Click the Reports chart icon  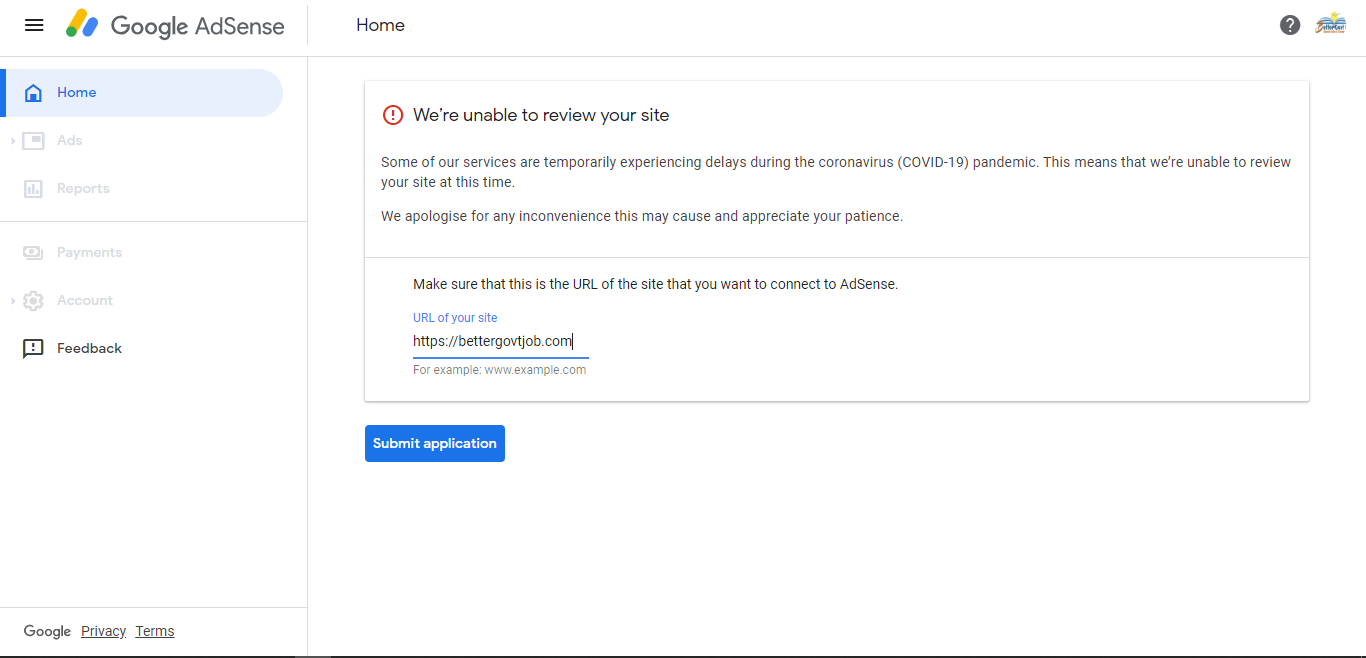point(33,189)
